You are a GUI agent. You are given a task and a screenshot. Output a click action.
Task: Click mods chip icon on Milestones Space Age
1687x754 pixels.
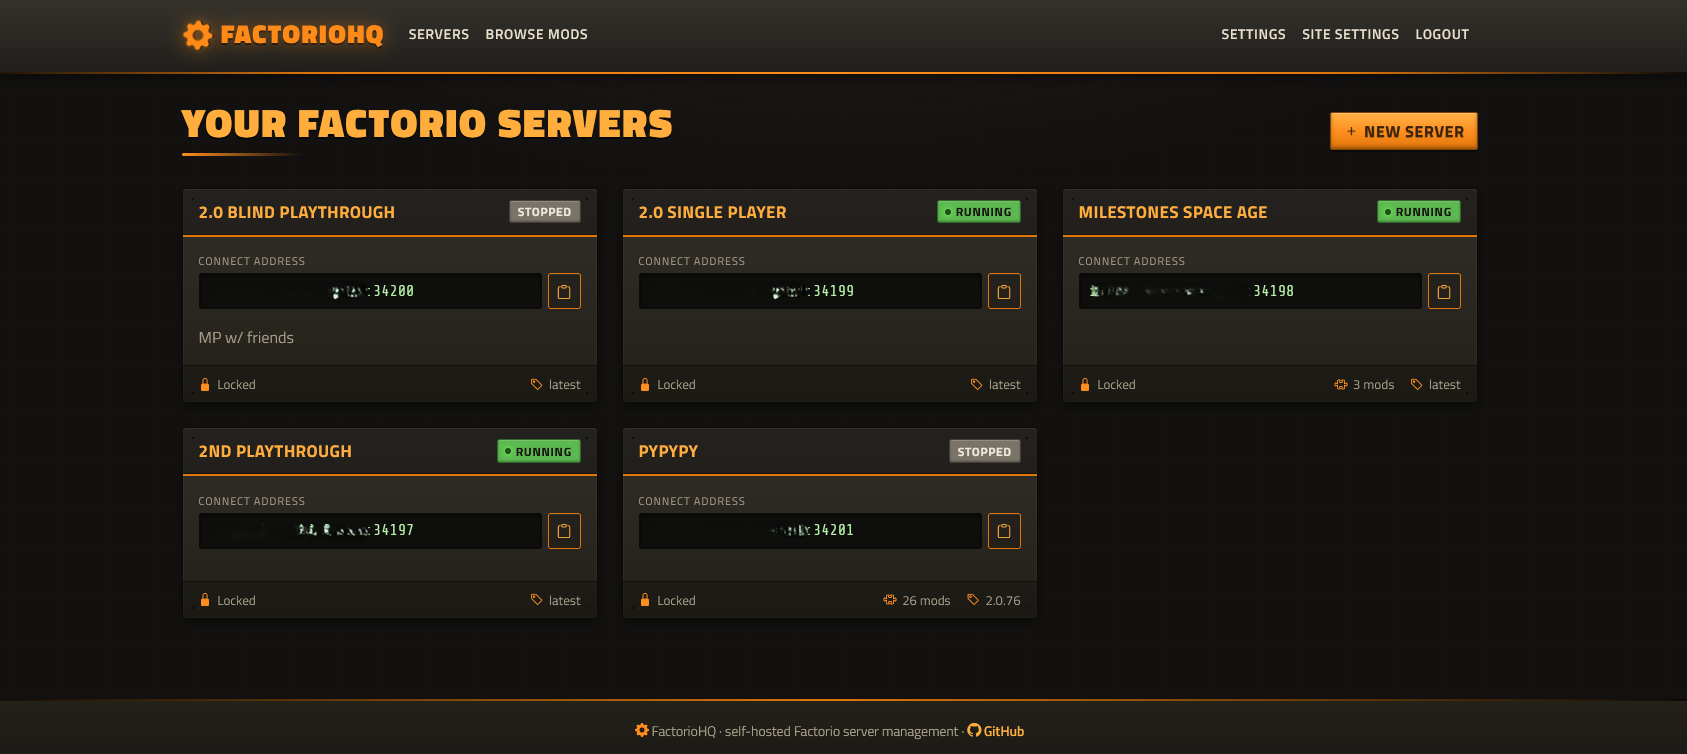click(1341, 384)
